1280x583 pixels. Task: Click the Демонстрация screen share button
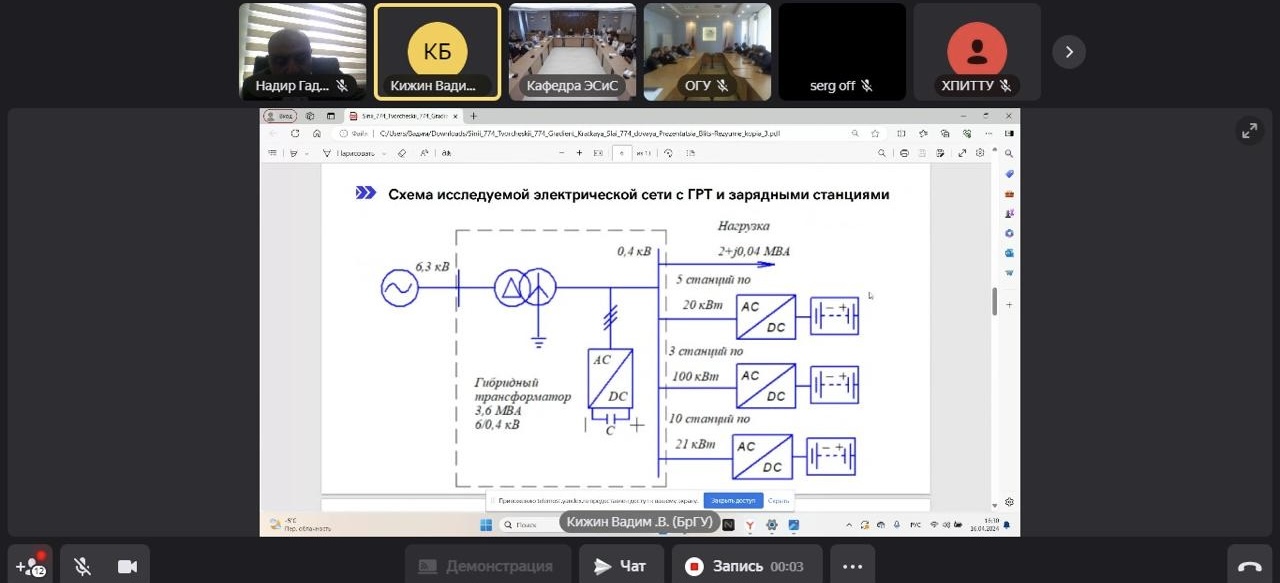pyautogui.click(x=486, y=566)
